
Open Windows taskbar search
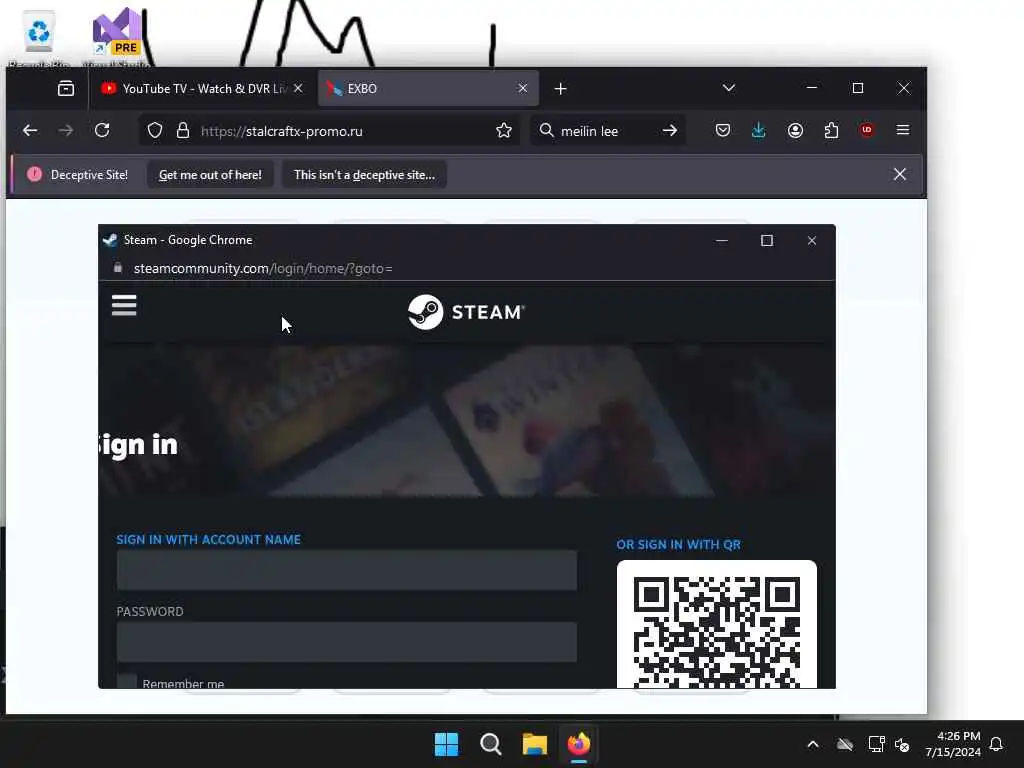(x=490, y=744)
